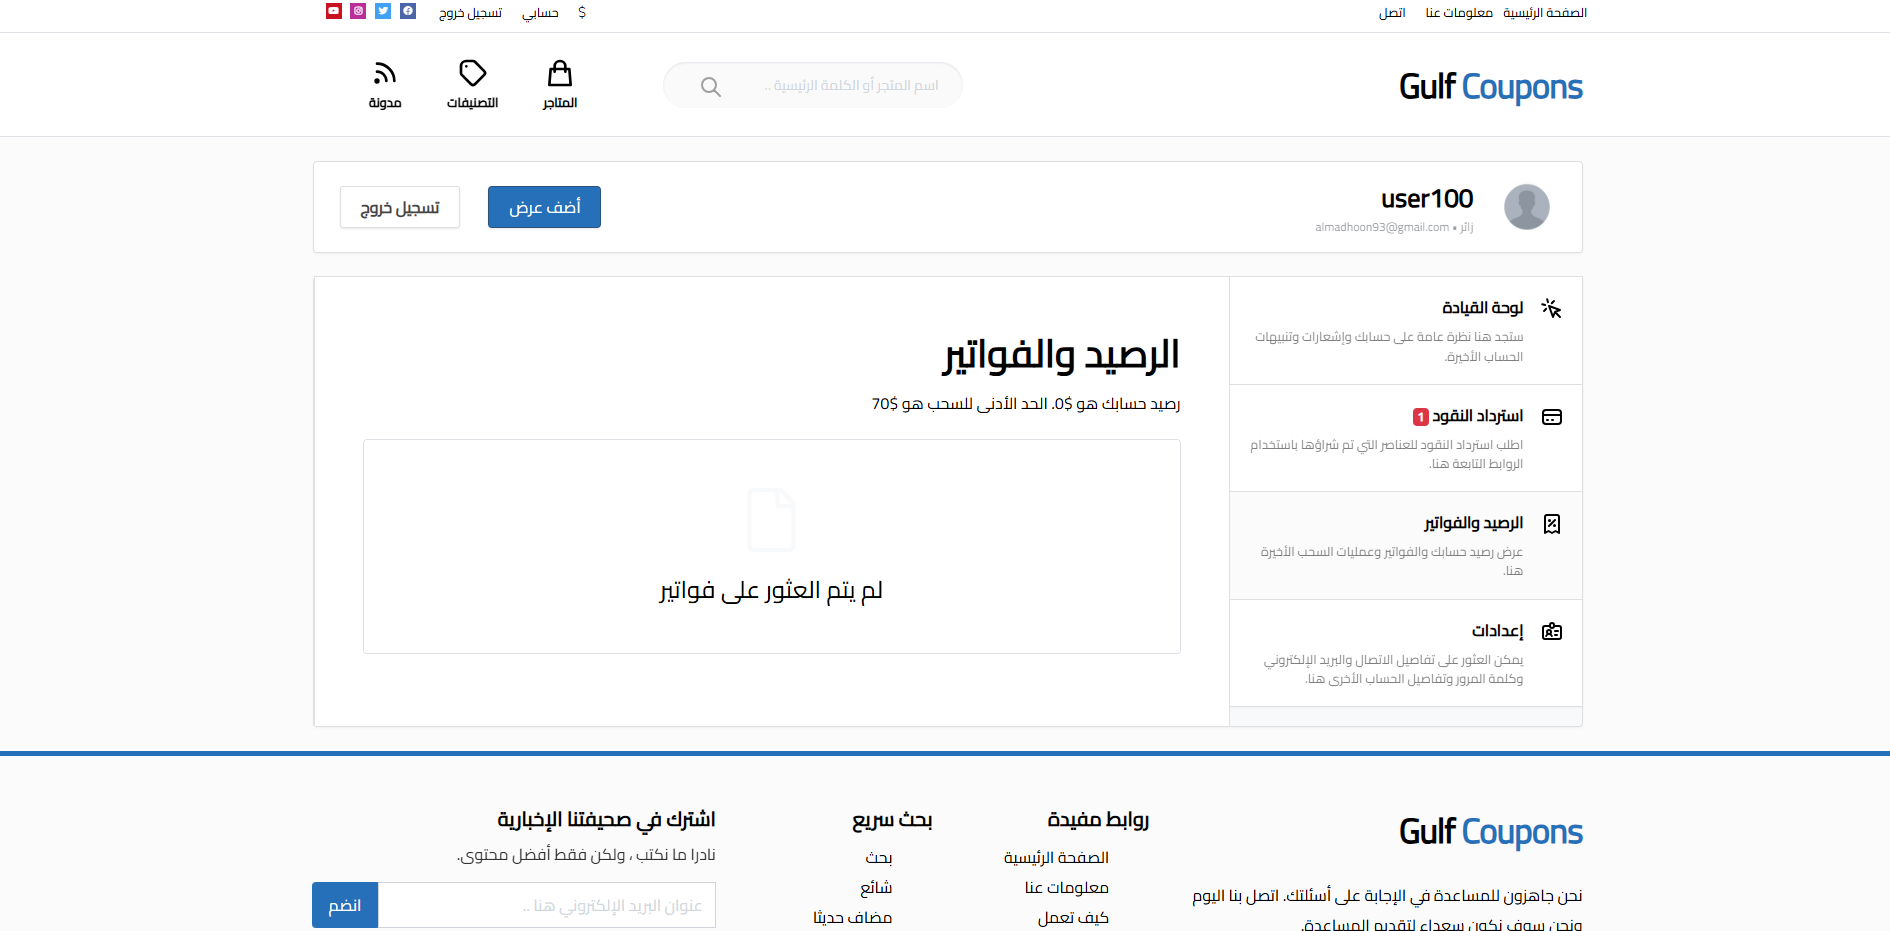Open the $ currency selector

coord(581,13)
